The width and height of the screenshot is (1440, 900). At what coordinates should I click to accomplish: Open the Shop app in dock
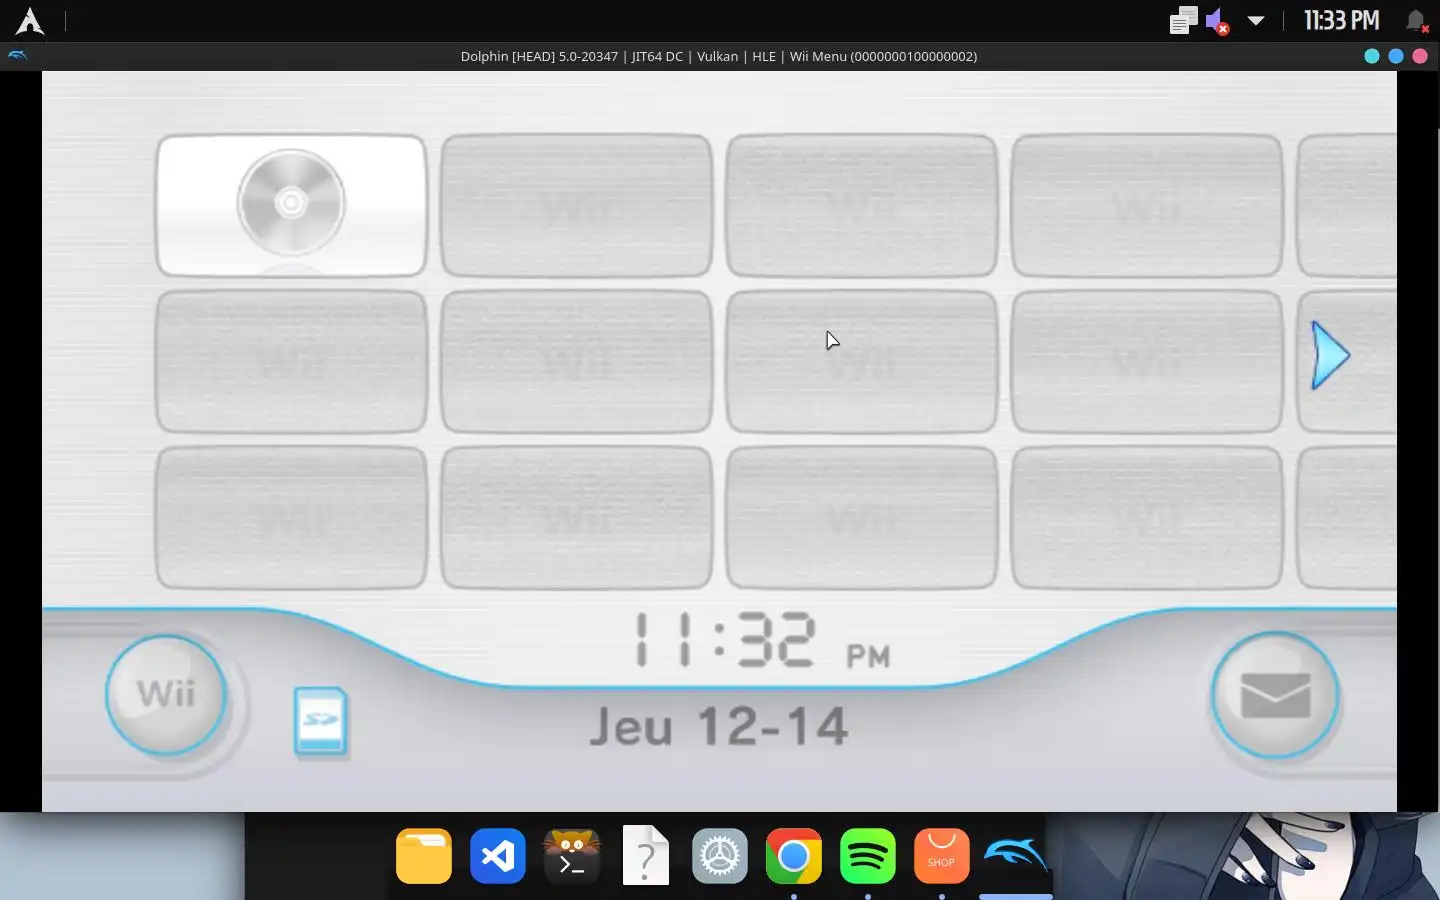point(942,856)
